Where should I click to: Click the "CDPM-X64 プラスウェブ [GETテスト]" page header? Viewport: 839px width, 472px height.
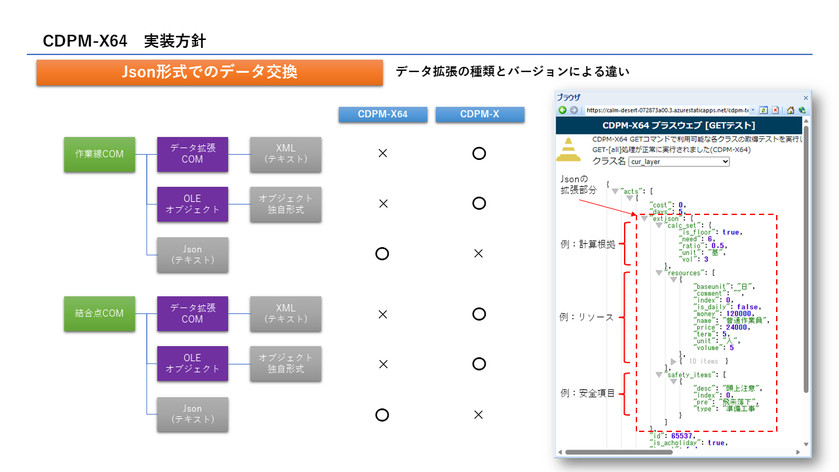678,125
